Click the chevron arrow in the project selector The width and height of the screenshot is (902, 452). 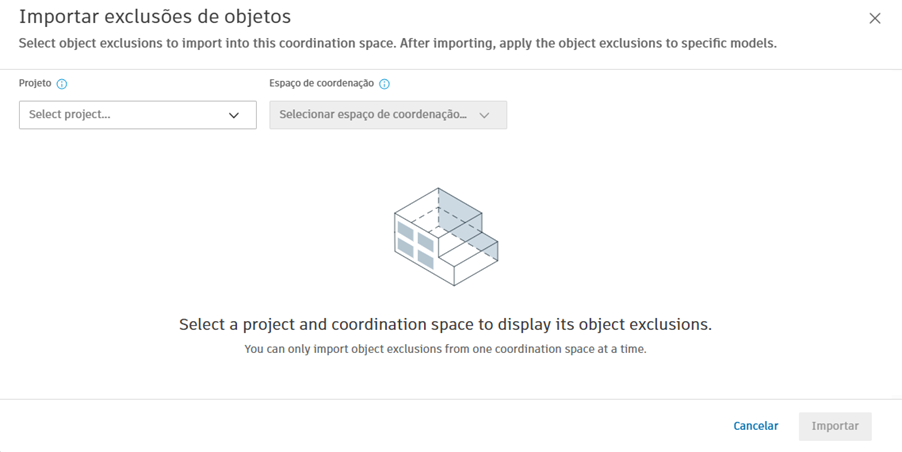[x=234, y=115]
